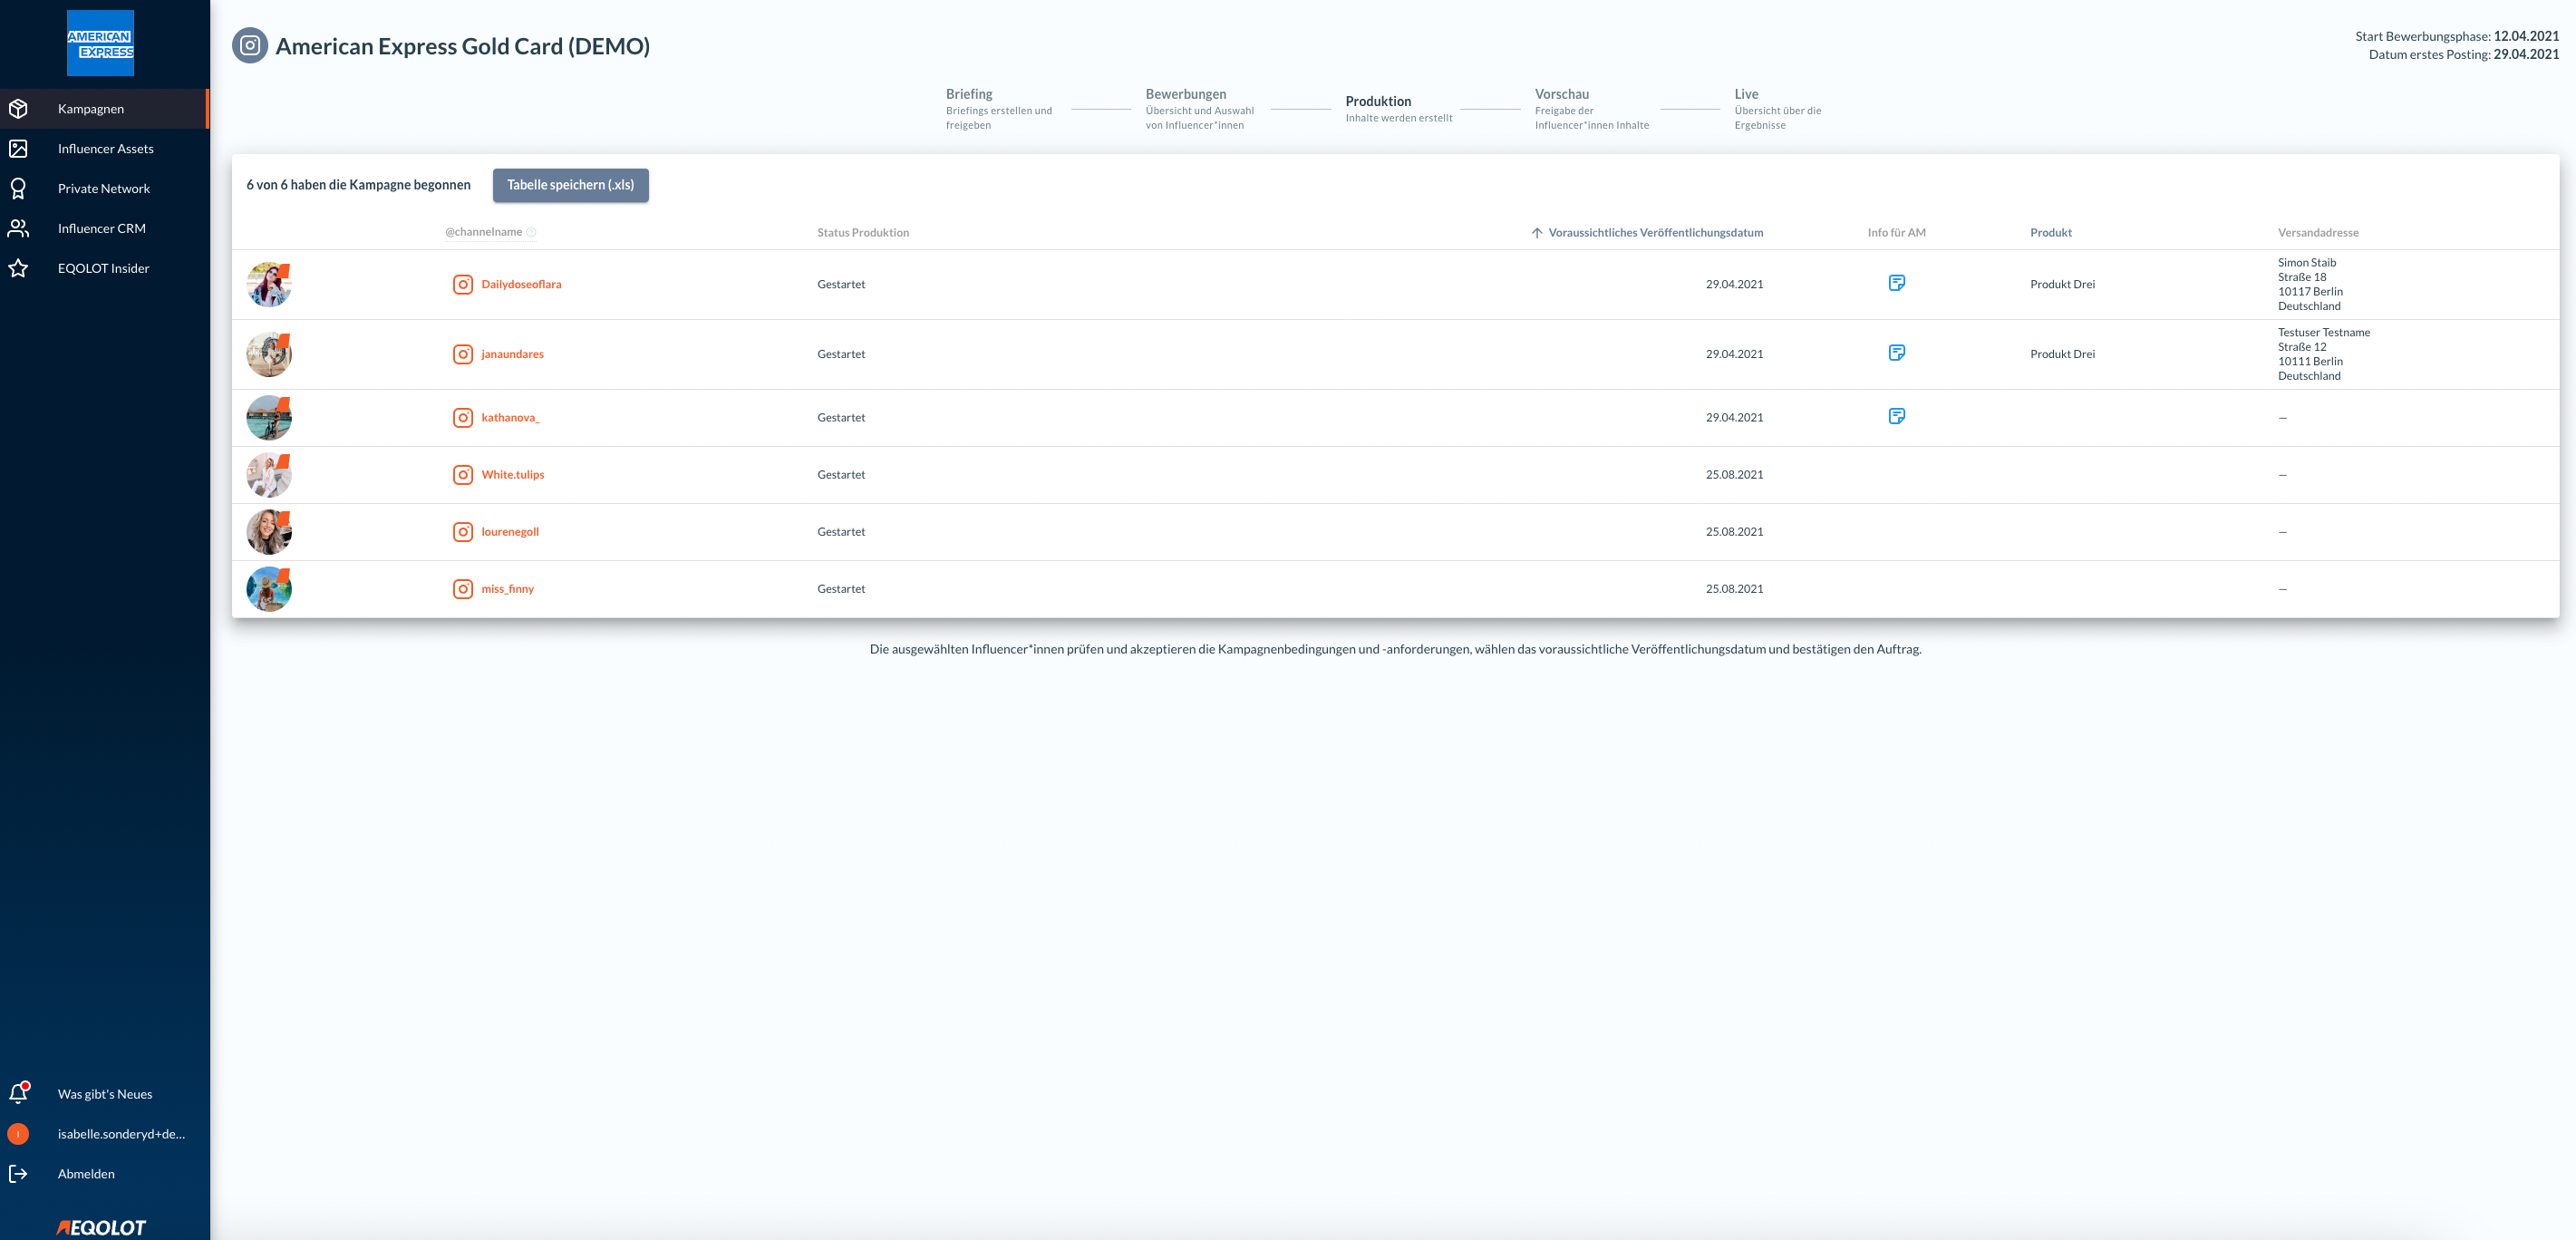Image resolution: width=2576 pixels, height=1240 pixels.
Task: Click the Influencer Assets image icon
Action: click(x=18, y=149)
